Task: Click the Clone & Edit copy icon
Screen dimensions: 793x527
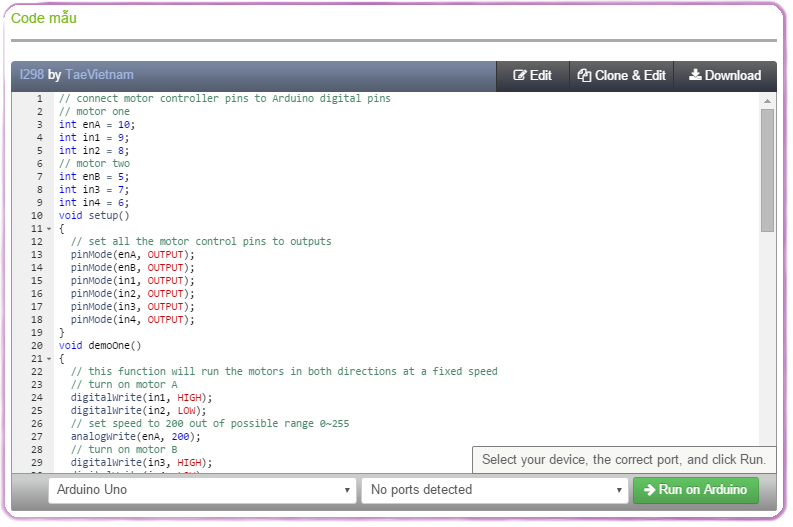Action: (x=584, y=75)
